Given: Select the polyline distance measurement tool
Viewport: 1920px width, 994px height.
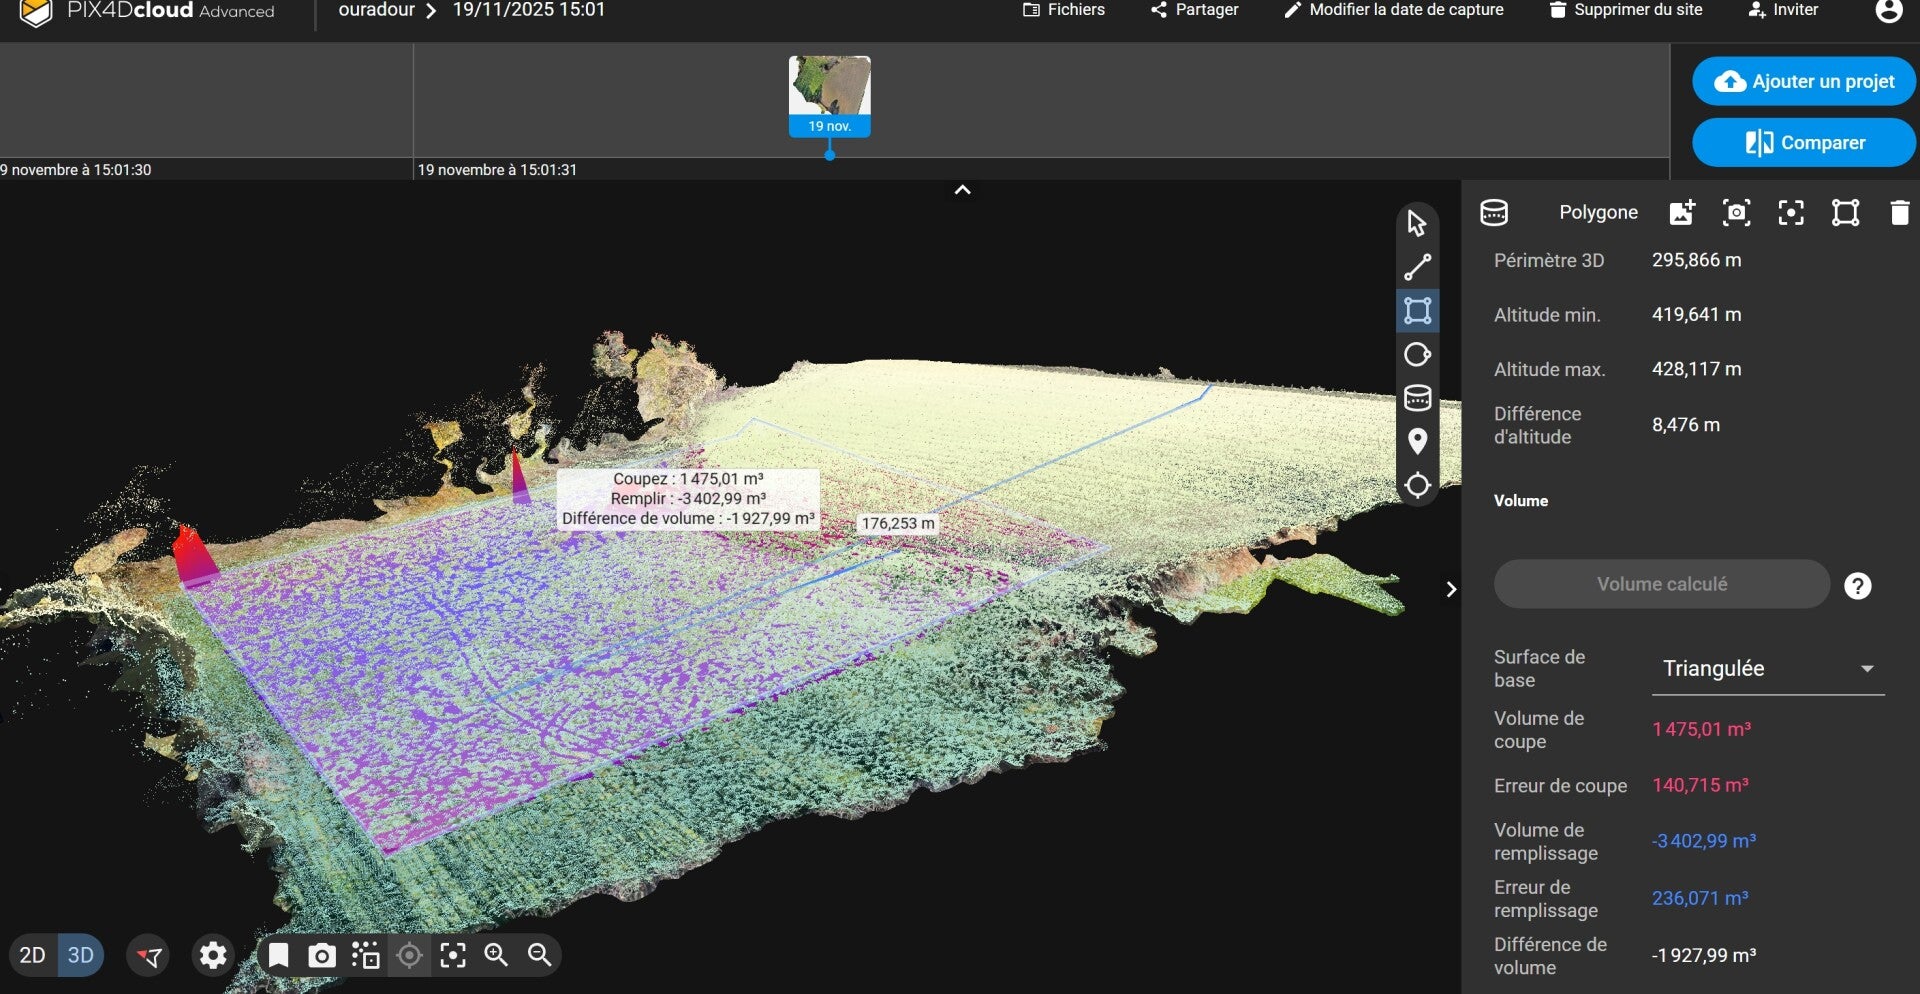Looking at the screenshot, I should pos(1417,268).
